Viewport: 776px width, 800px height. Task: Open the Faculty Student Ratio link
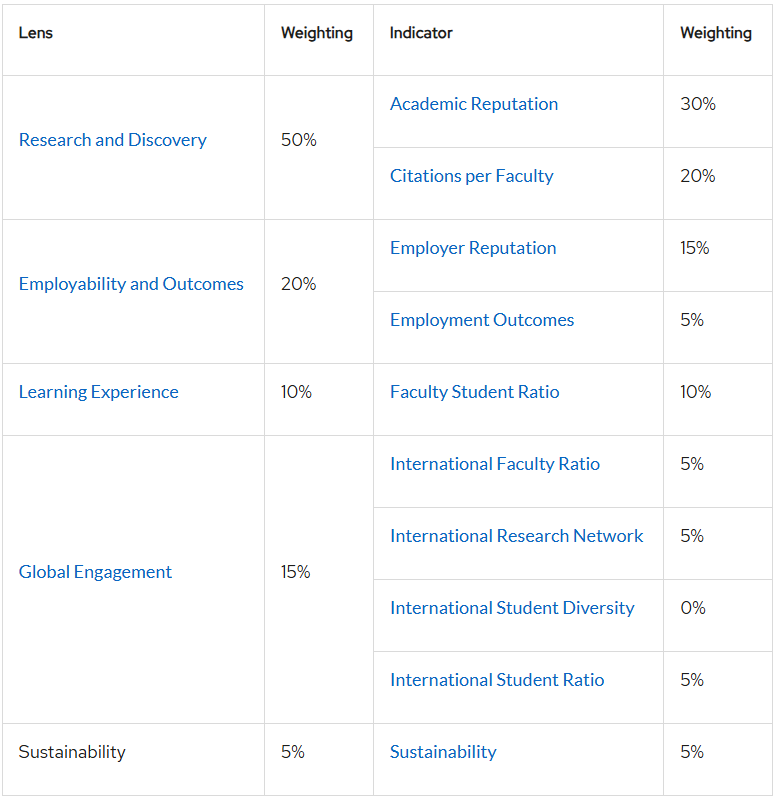click(x=474, y=392)
